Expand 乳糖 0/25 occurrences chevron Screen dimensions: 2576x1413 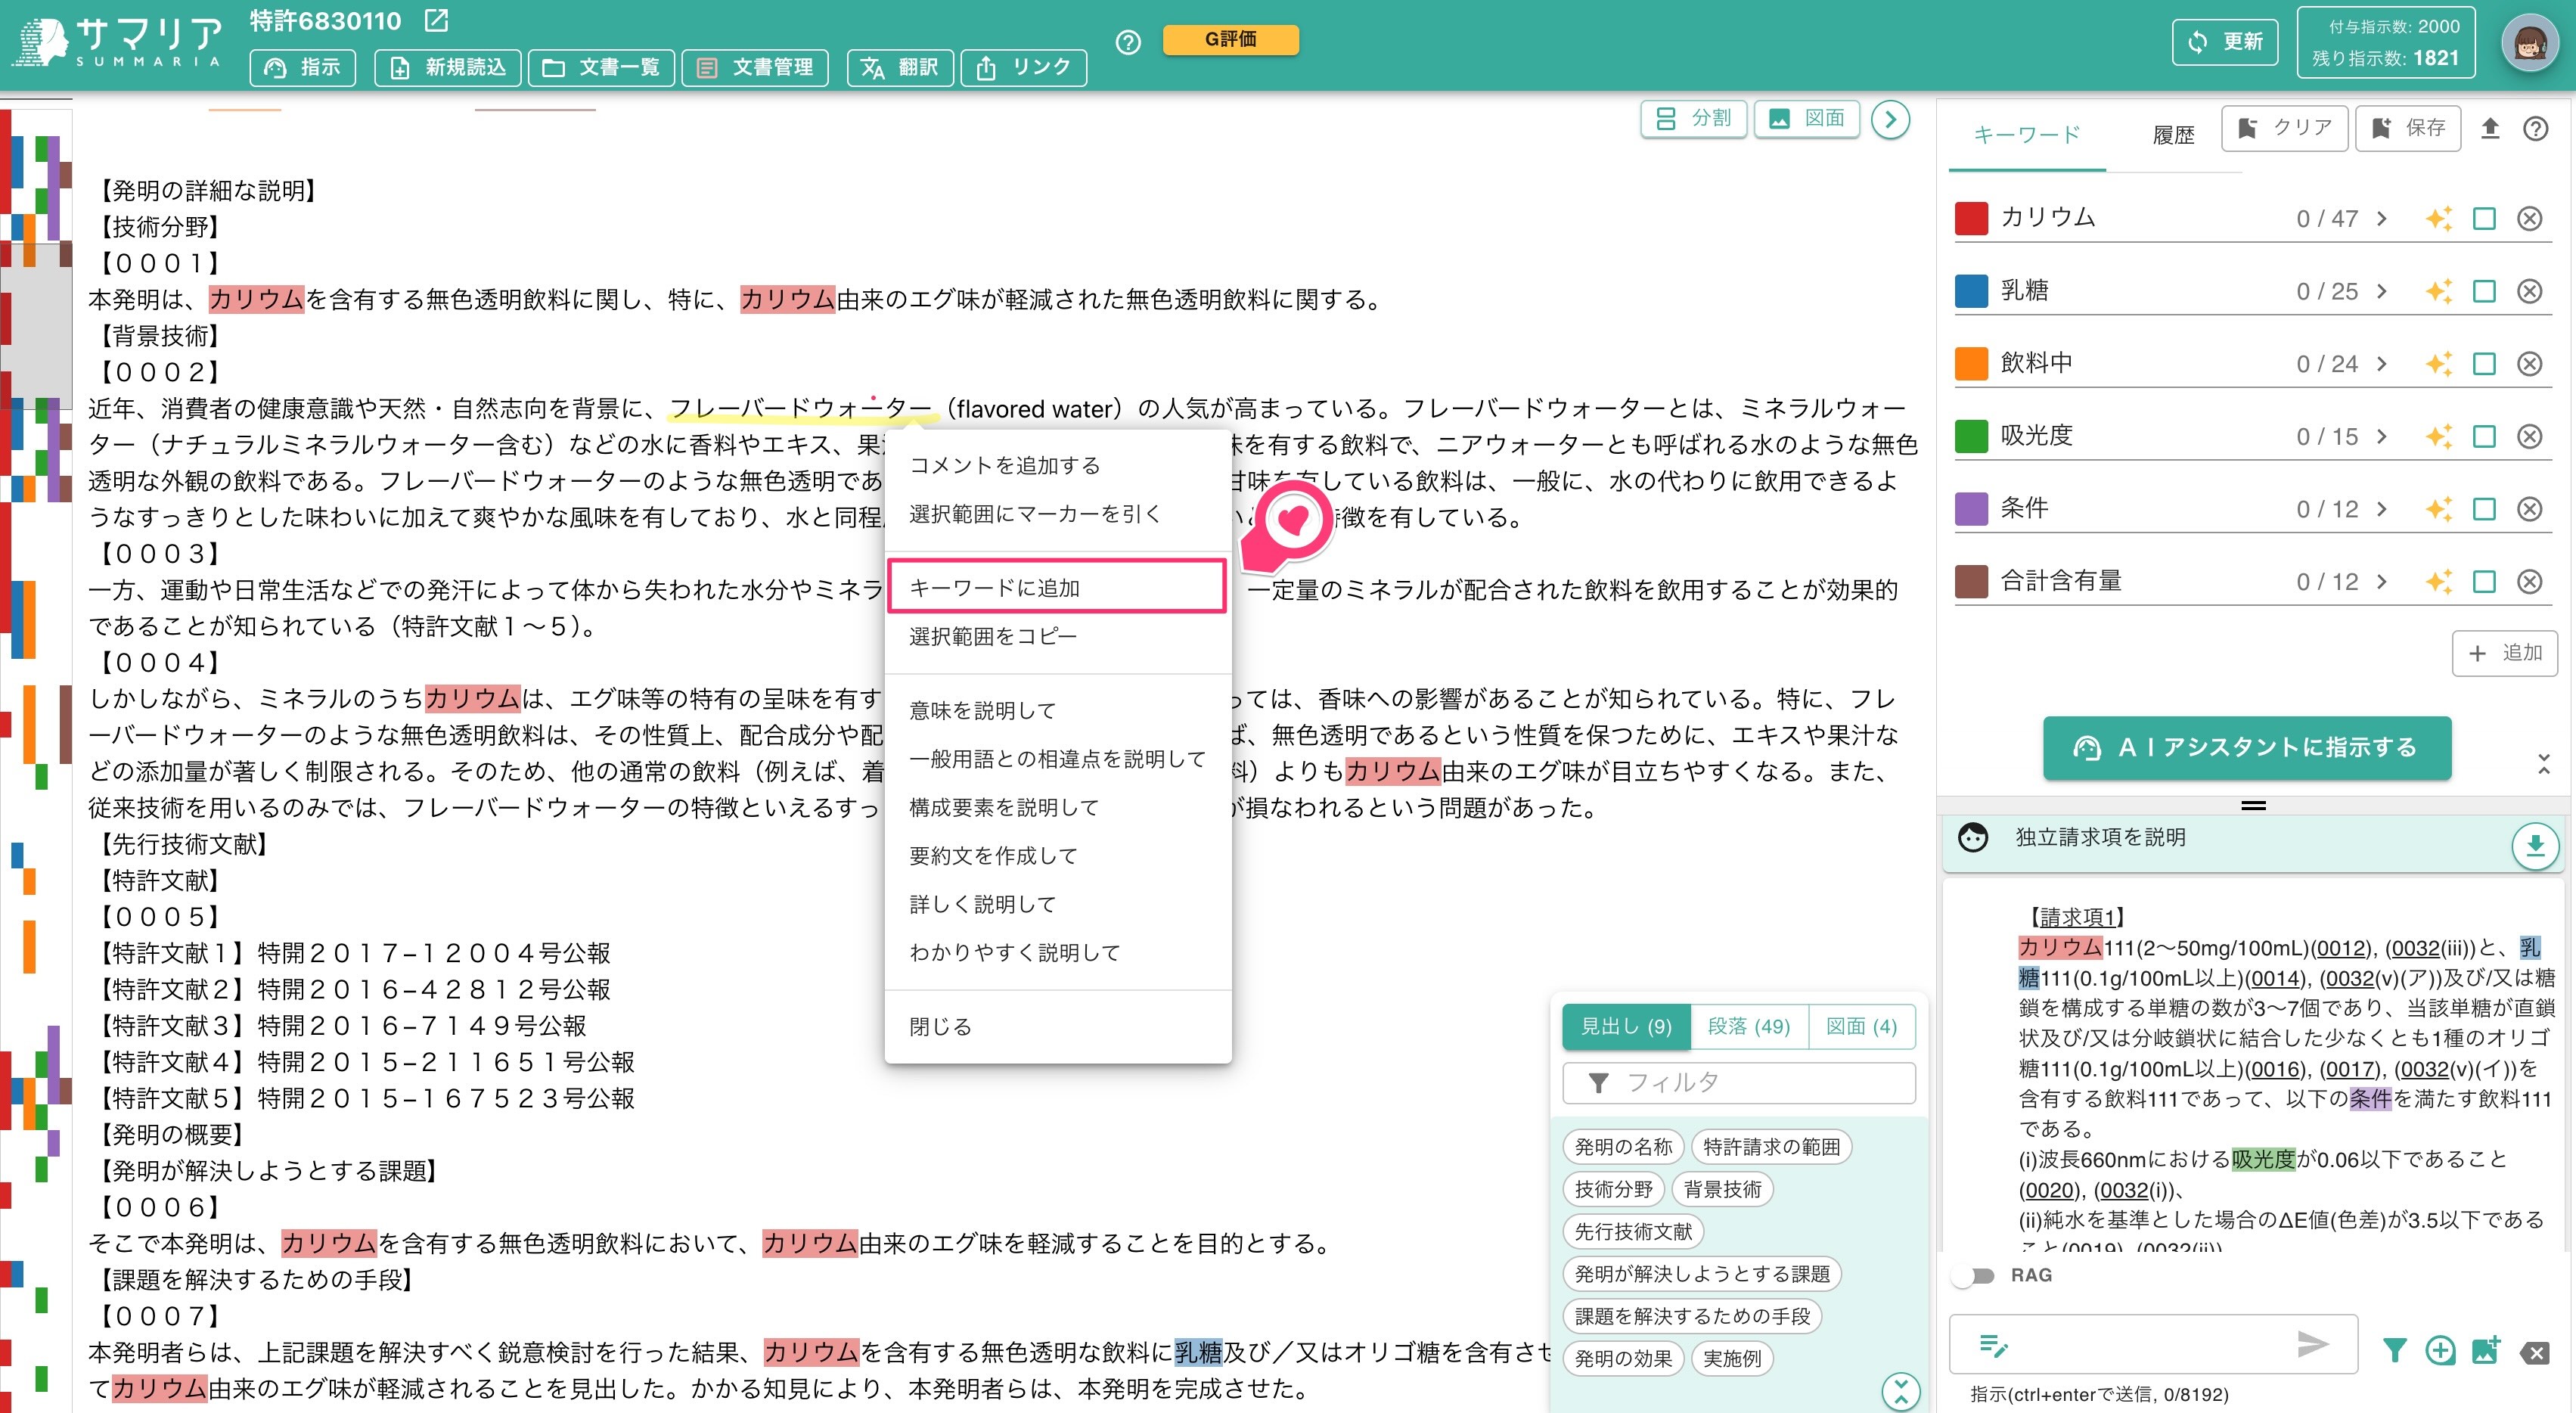point(2382,291)
